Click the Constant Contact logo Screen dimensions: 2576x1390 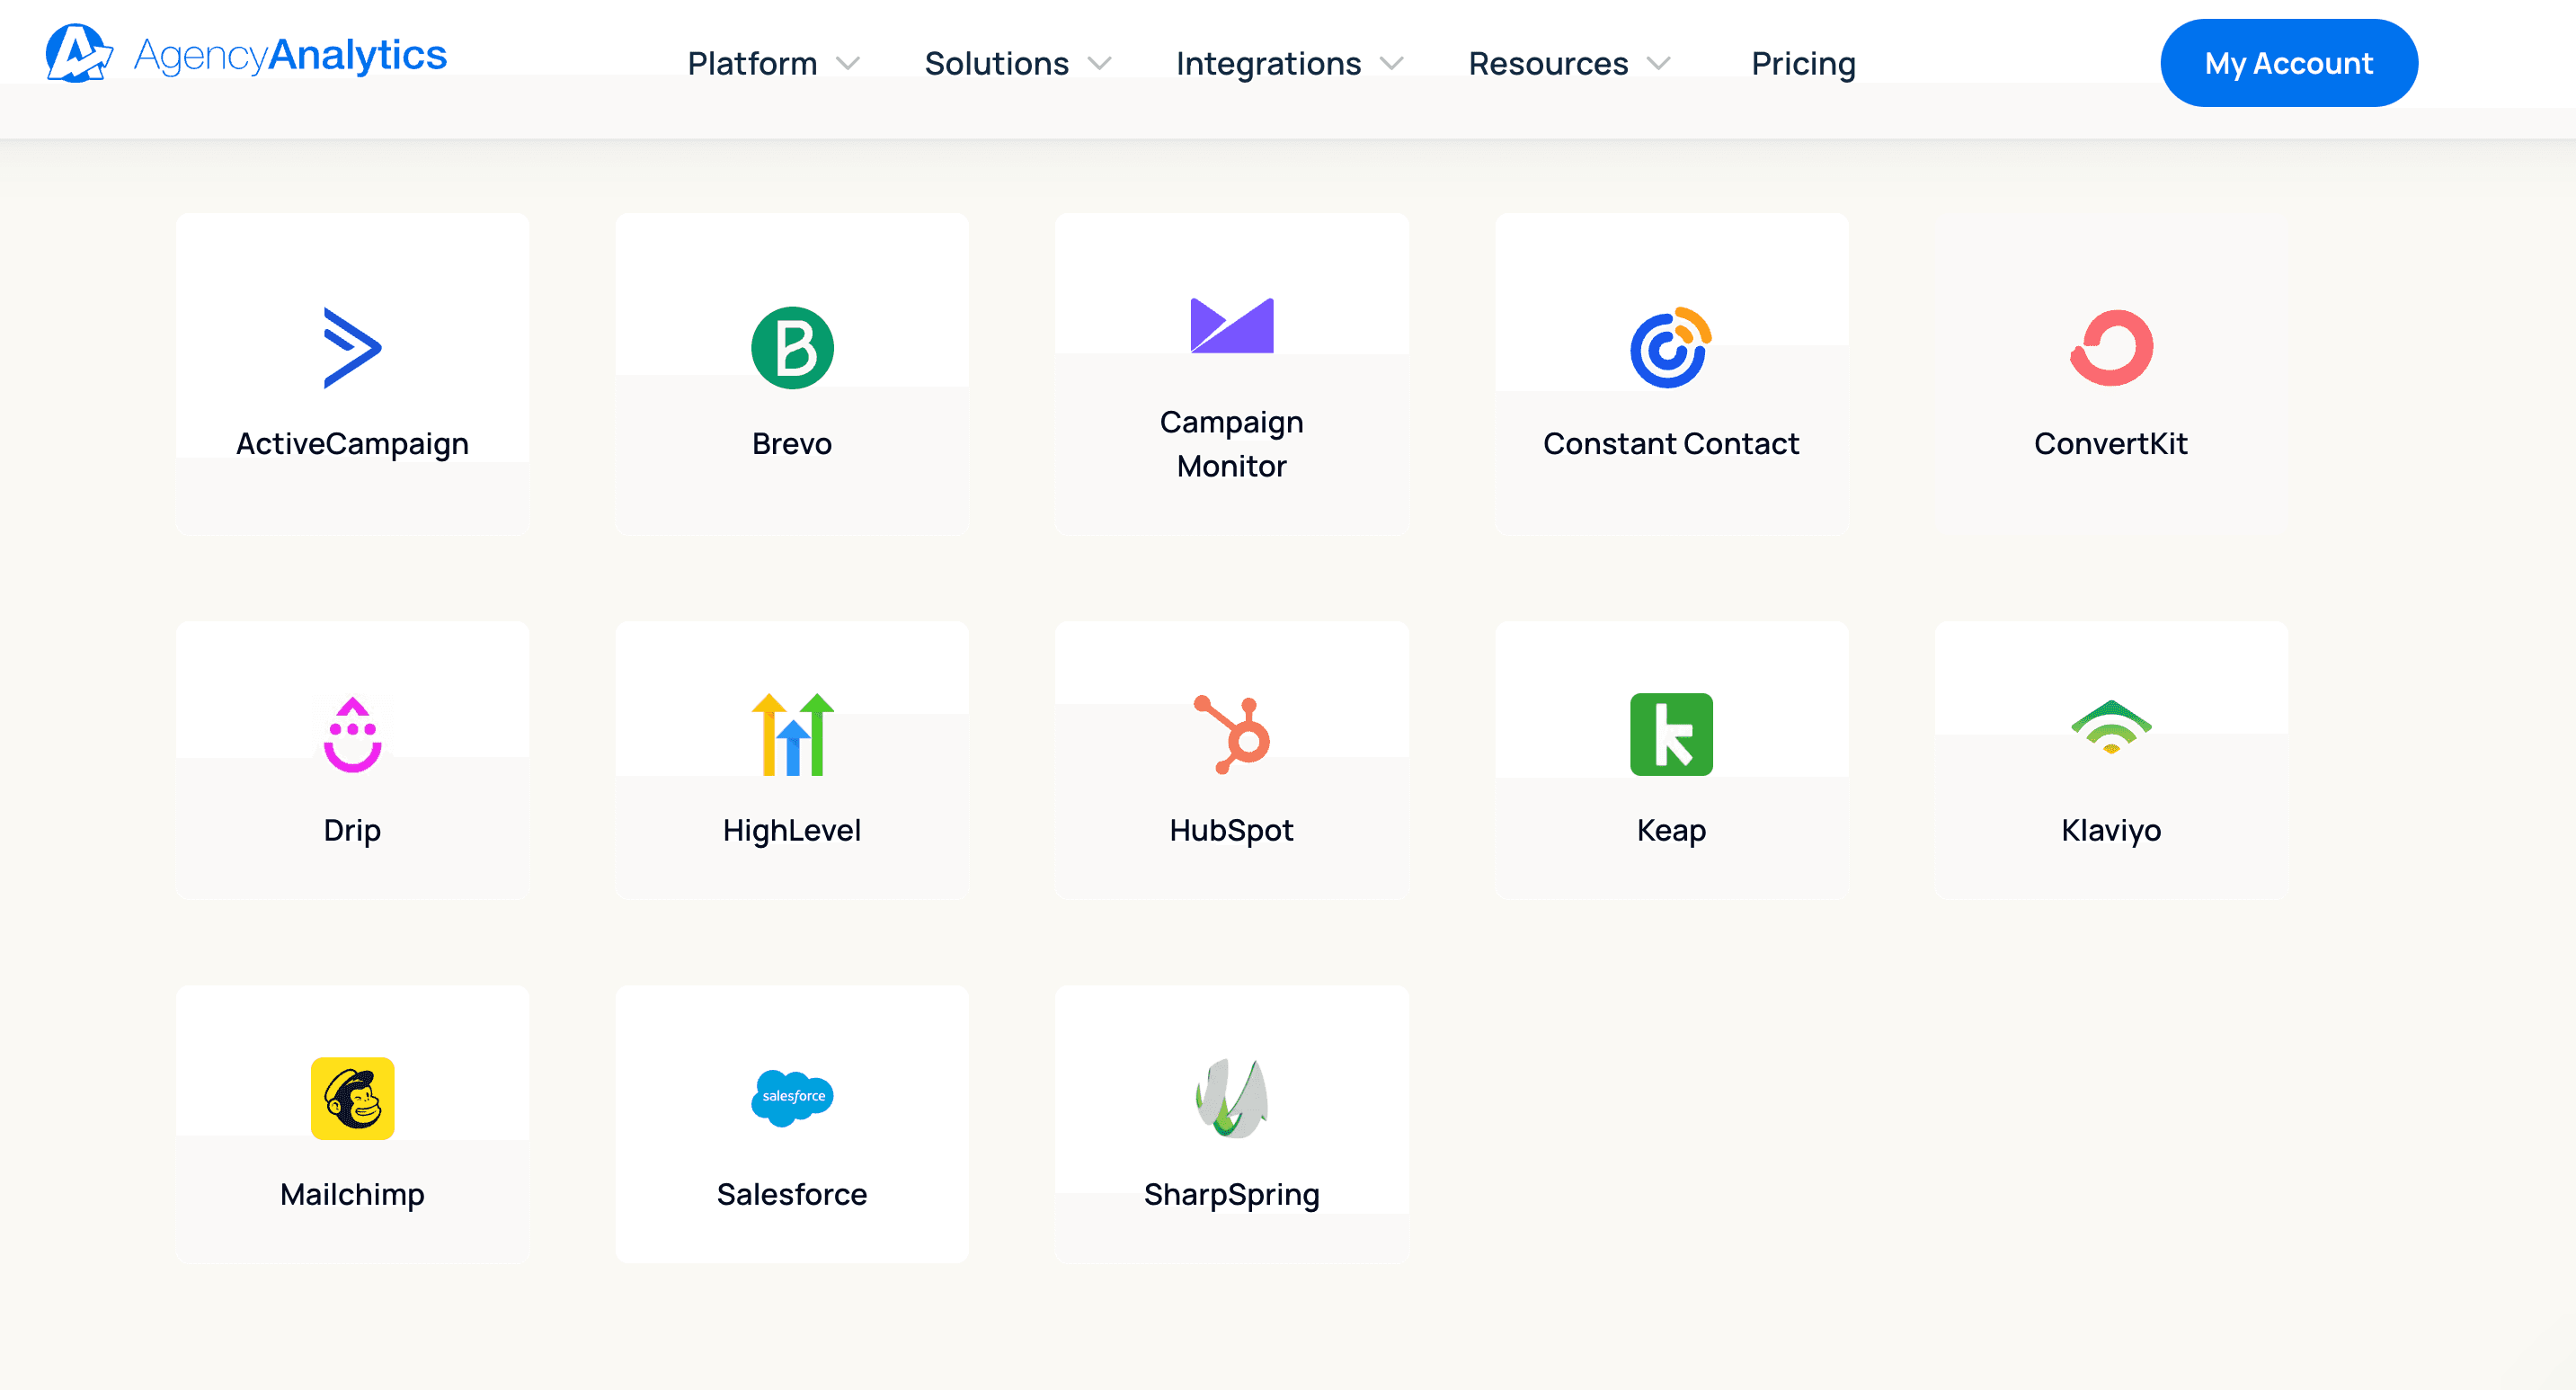tap(1671, 347)
